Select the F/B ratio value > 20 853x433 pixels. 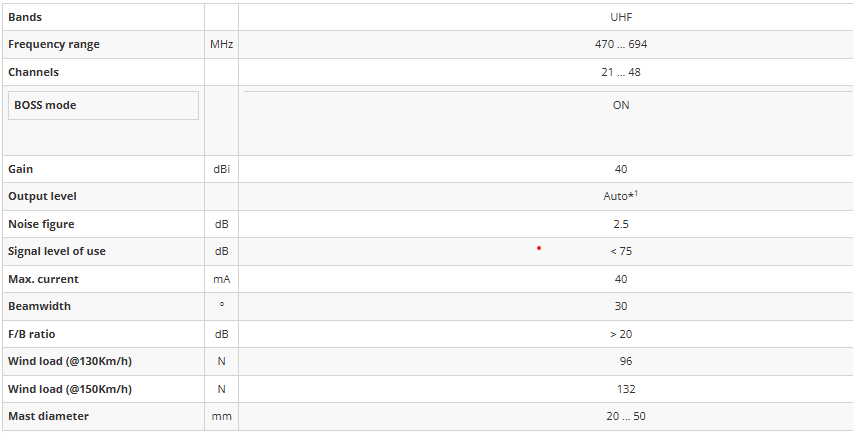click(621, 334)
